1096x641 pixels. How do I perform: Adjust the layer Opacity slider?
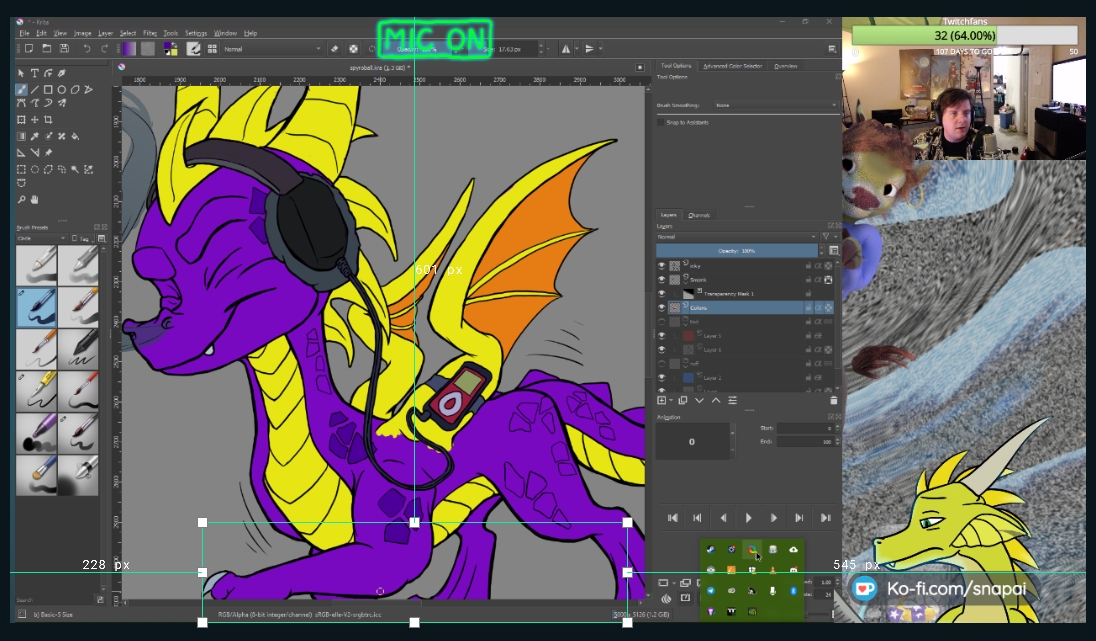pos(735,250)
